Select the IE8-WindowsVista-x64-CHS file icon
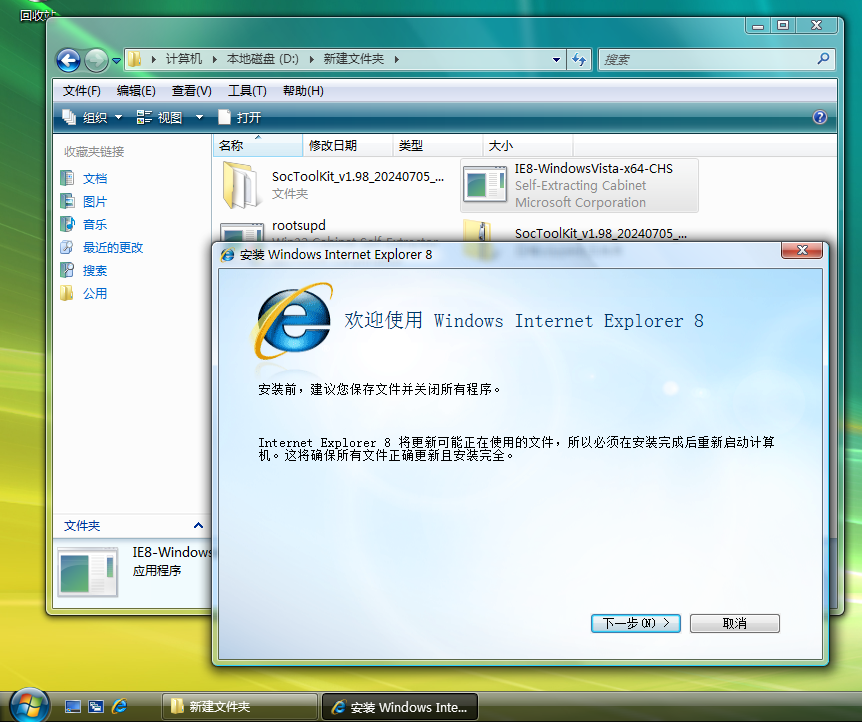The image size is (862, 722). pos(486,185)
